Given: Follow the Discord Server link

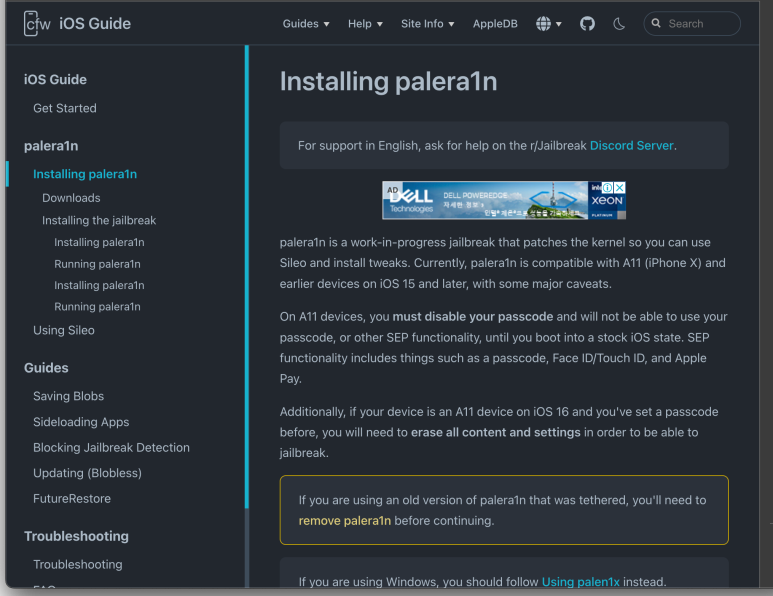Looking at the screenshot, I should click(x=632, y=145).
